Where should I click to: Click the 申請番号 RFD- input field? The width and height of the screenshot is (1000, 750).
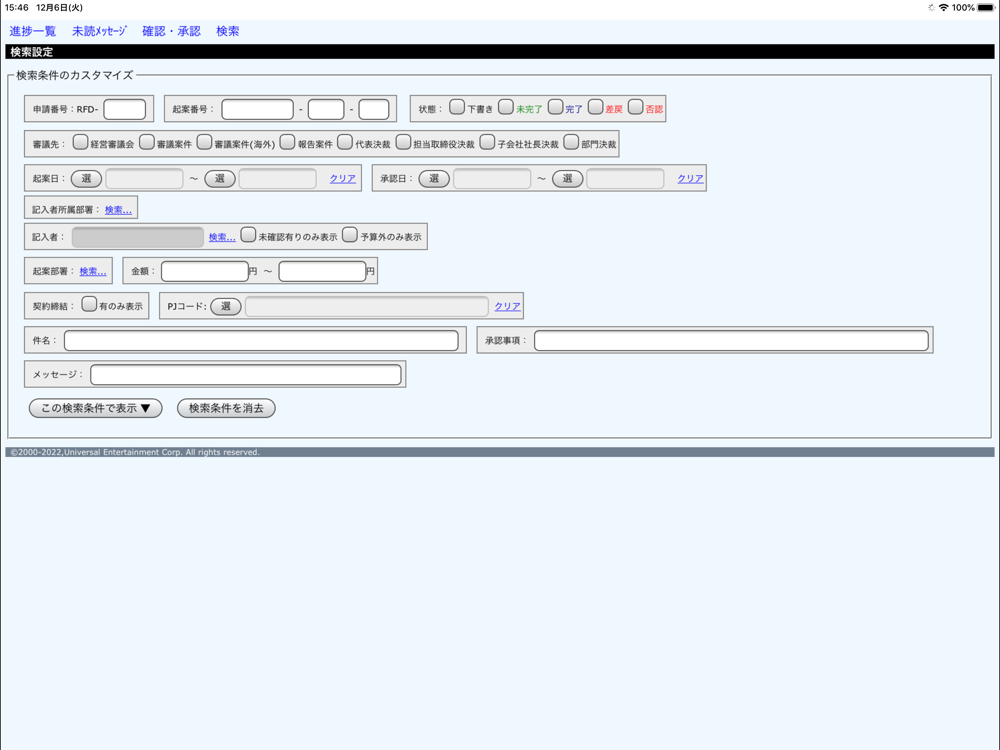click(x=125, y=109)
